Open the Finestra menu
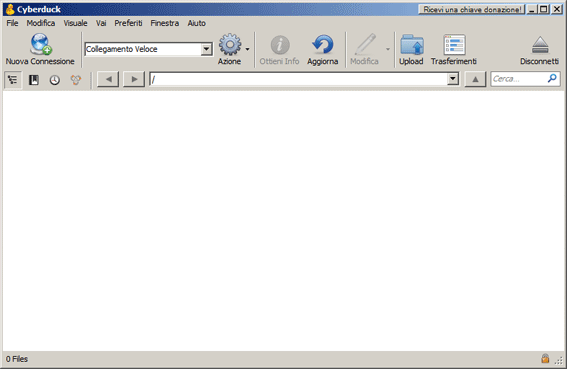 point(165,23)
